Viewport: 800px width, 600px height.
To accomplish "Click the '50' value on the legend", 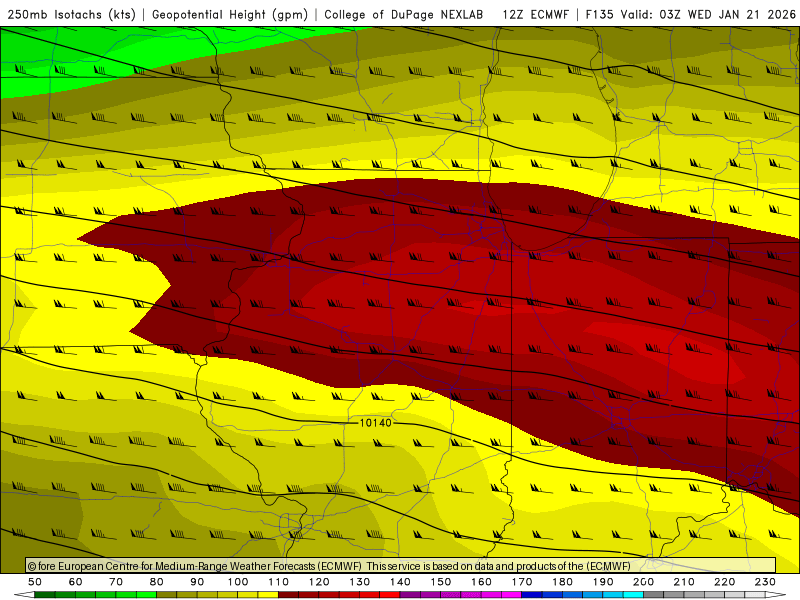I will (x=35, y=582).
